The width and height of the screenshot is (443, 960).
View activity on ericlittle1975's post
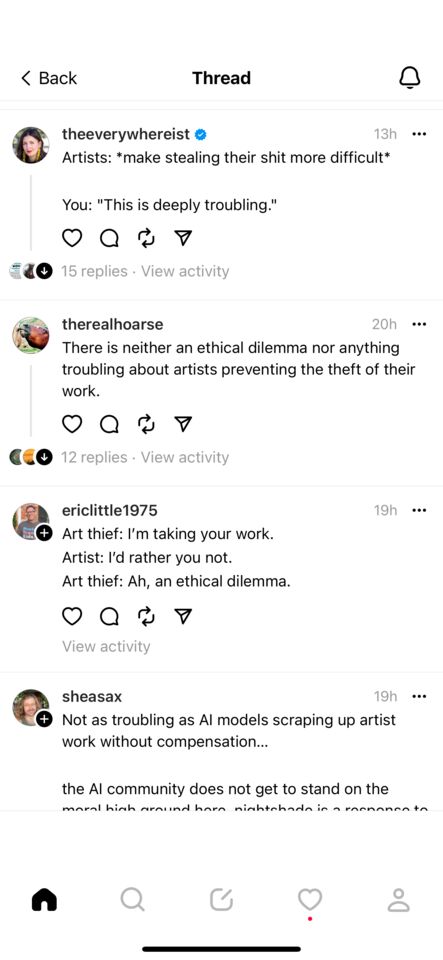tap(106, 647)
